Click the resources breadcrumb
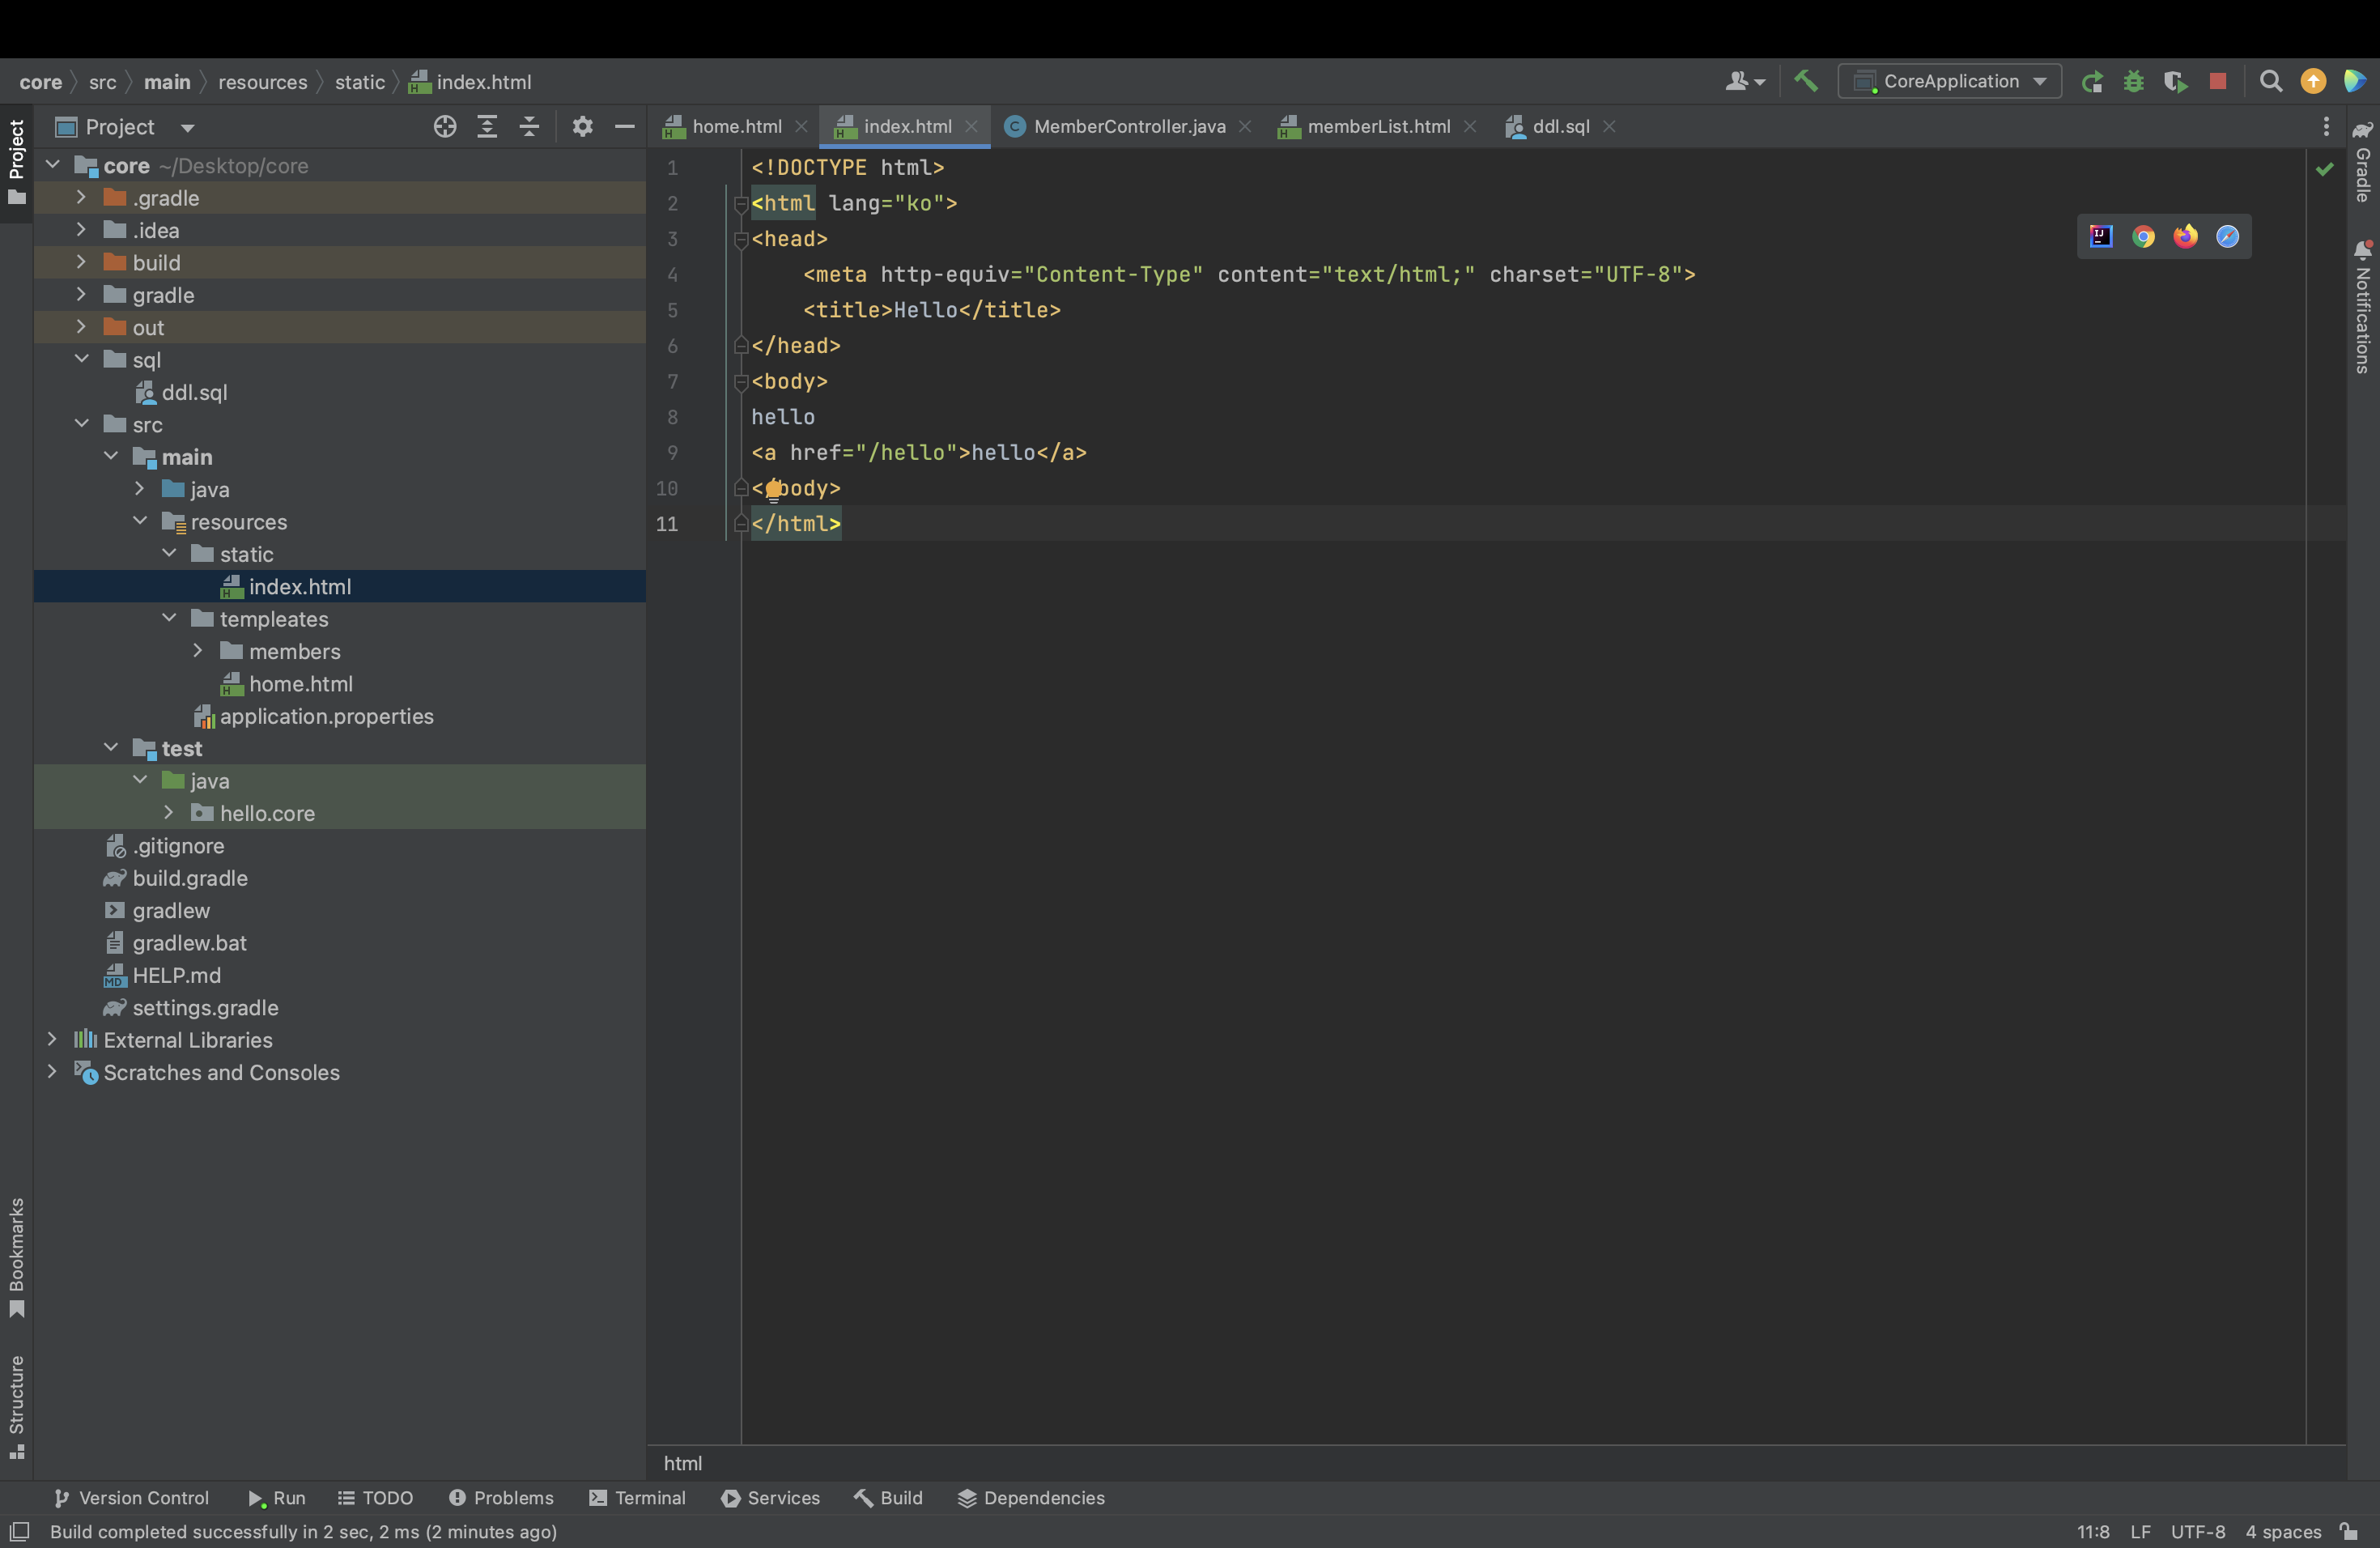 [263, 82]
